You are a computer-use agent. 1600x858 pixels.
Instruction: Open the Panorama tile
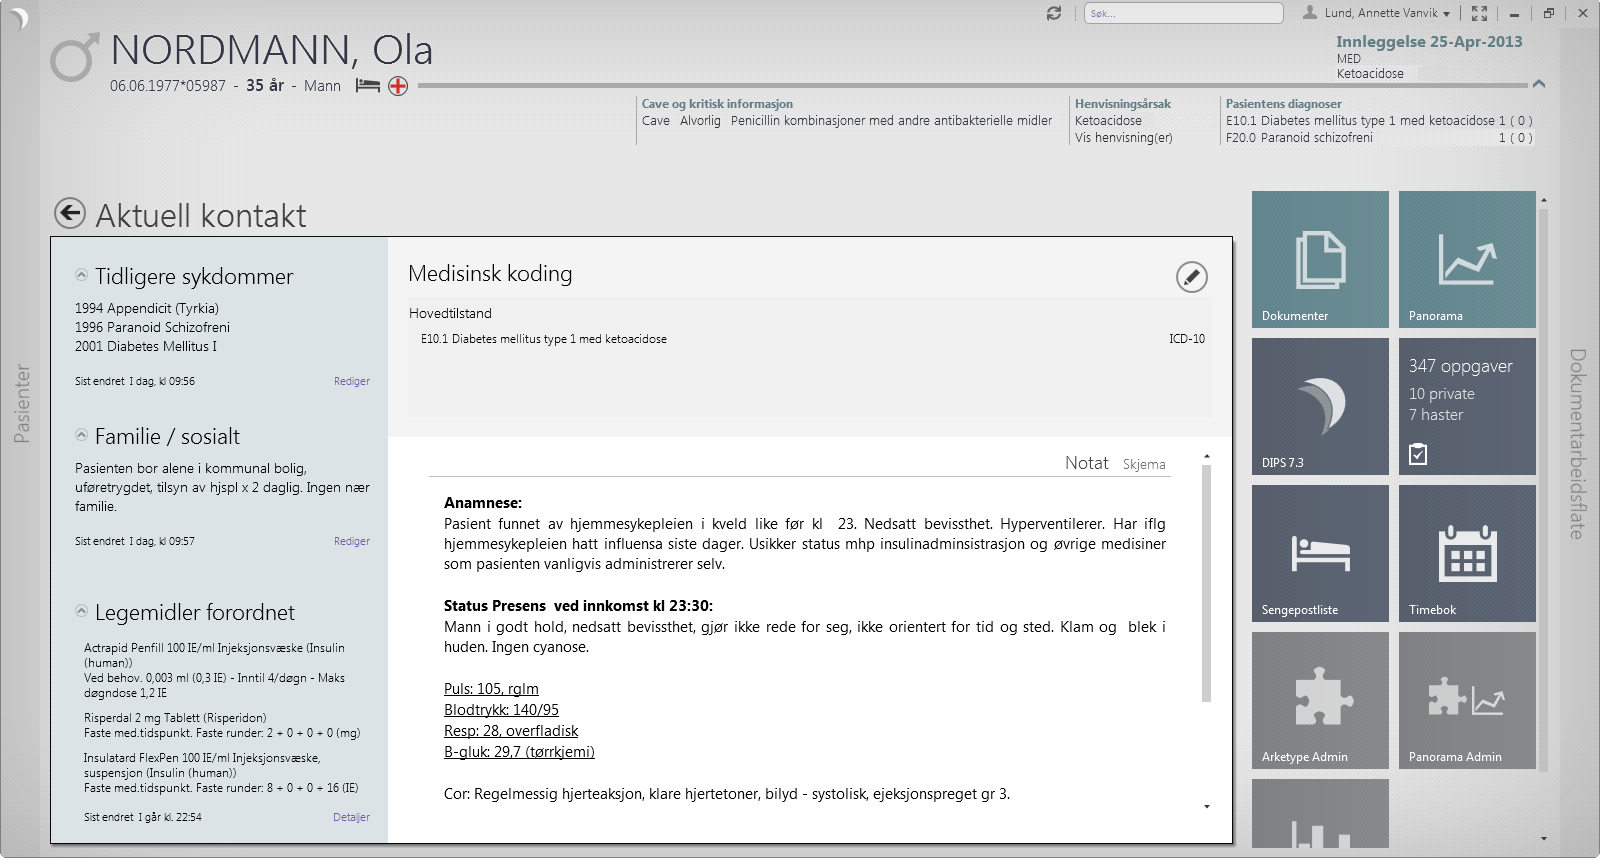coord(1467,259)
